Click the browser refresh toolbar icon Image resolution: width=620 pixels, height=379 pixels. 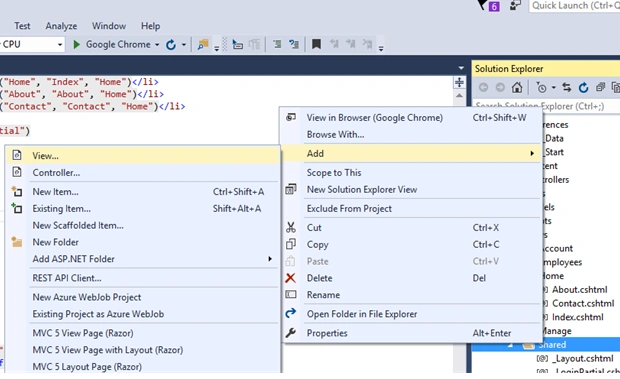(171, 45)
